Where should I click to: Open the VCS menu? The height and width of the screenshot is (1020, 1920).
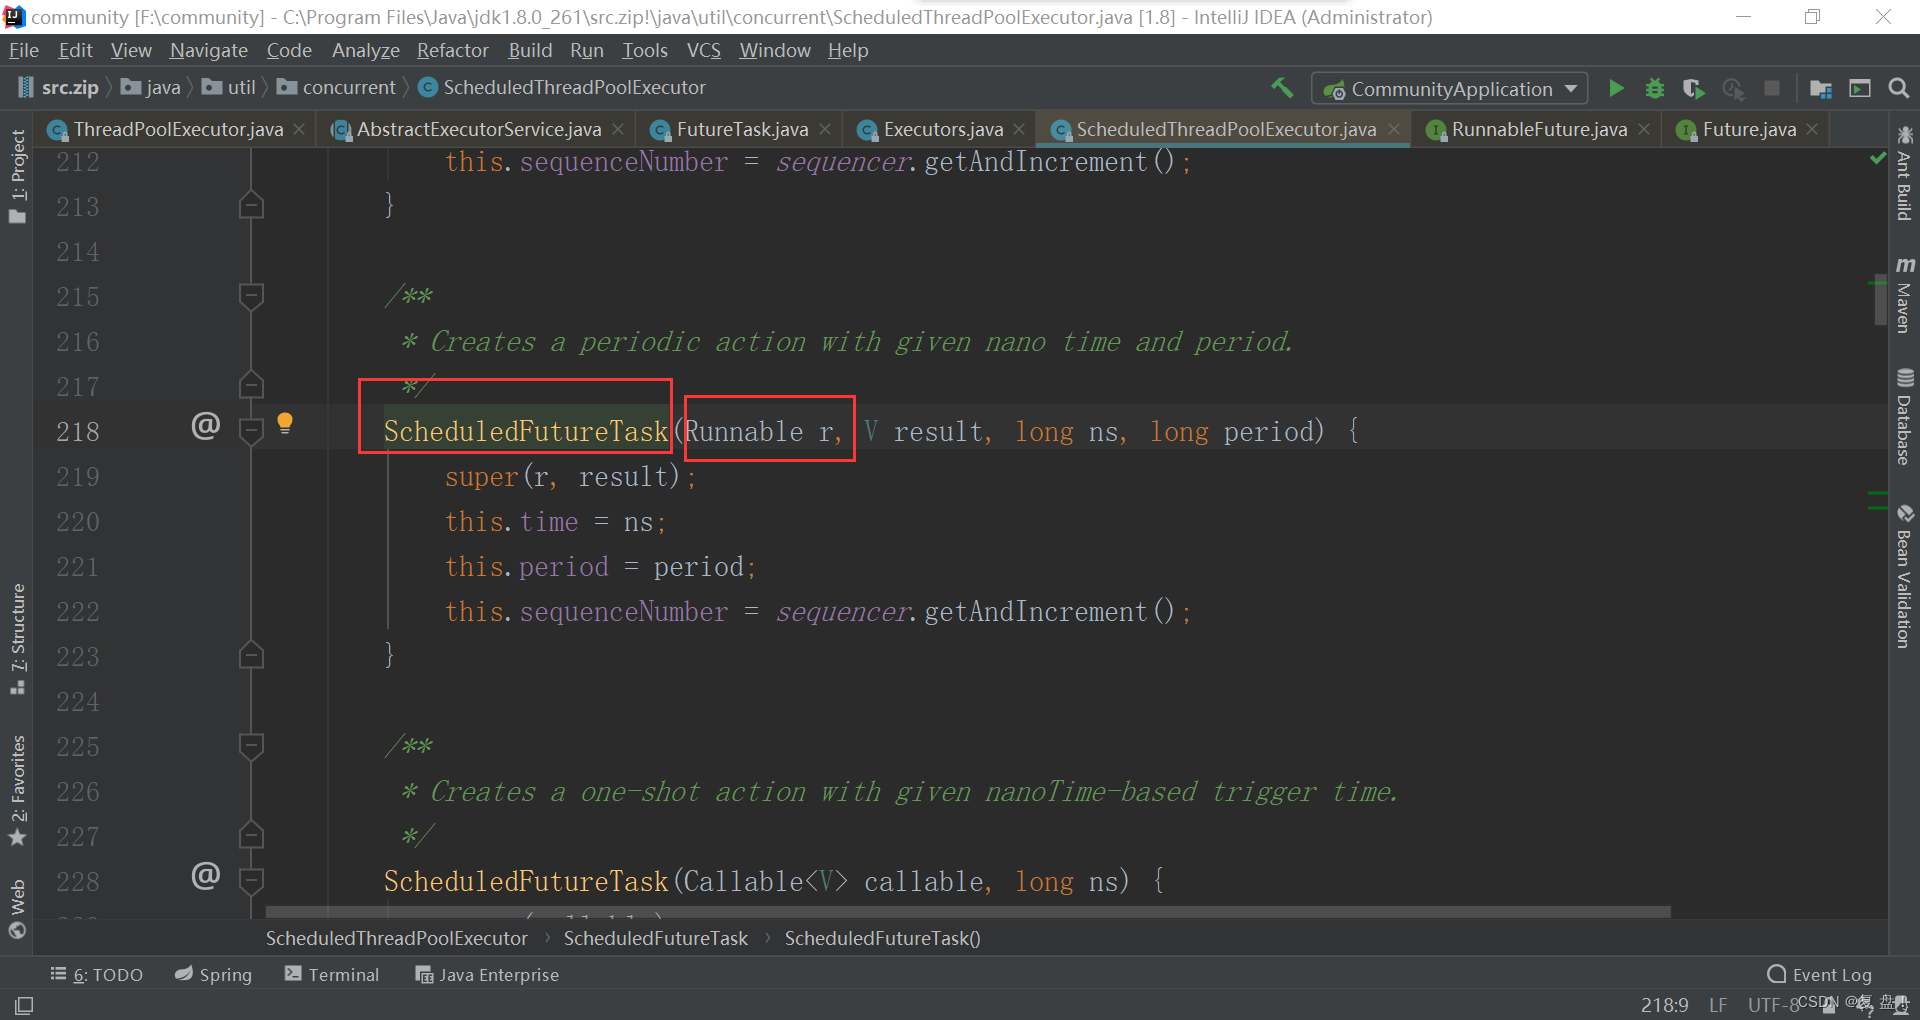[704, 50]
